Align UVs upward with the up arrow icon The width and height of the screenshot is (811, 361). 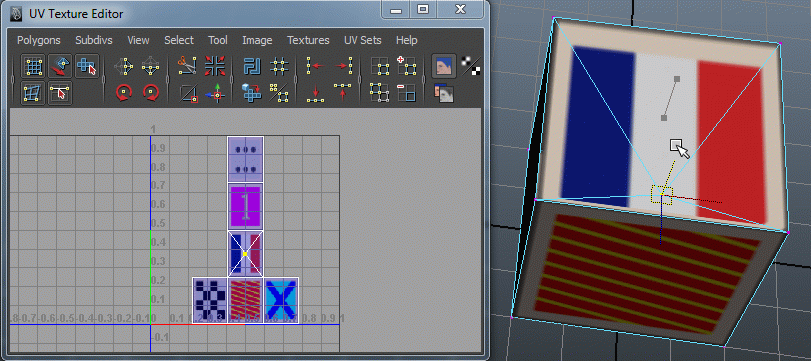click(x=342, y=93)
